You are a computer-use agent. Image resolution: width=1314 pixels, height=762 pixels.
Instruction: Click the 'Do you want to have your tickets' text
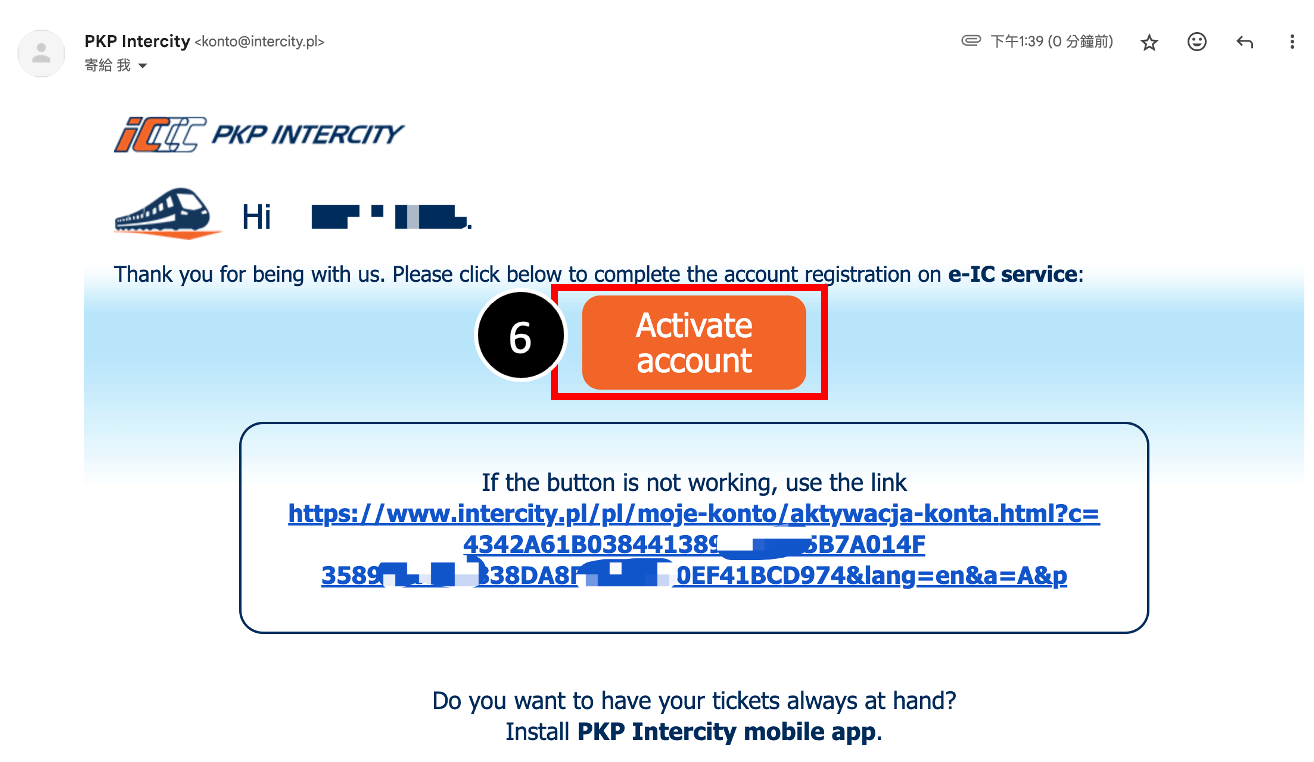(694, 701)
